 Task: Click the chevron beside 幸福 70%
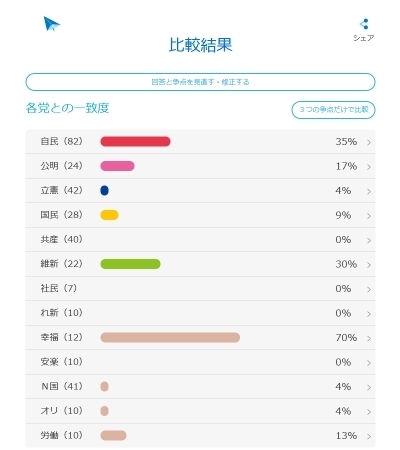pos(369,338)
